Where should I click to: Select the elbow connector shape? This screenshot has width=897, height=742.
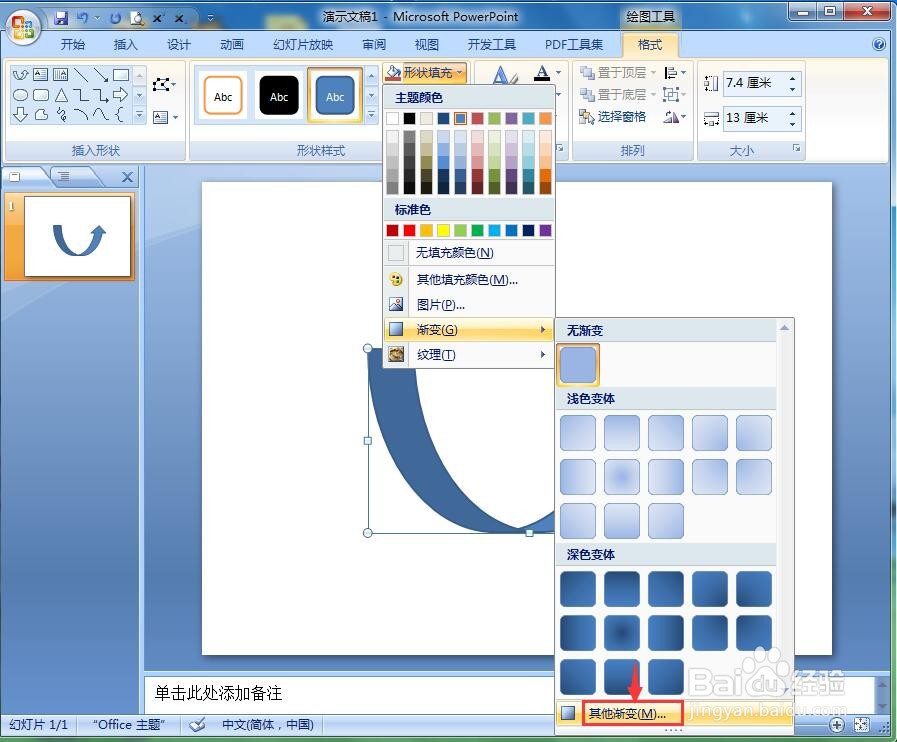point(81,95)
